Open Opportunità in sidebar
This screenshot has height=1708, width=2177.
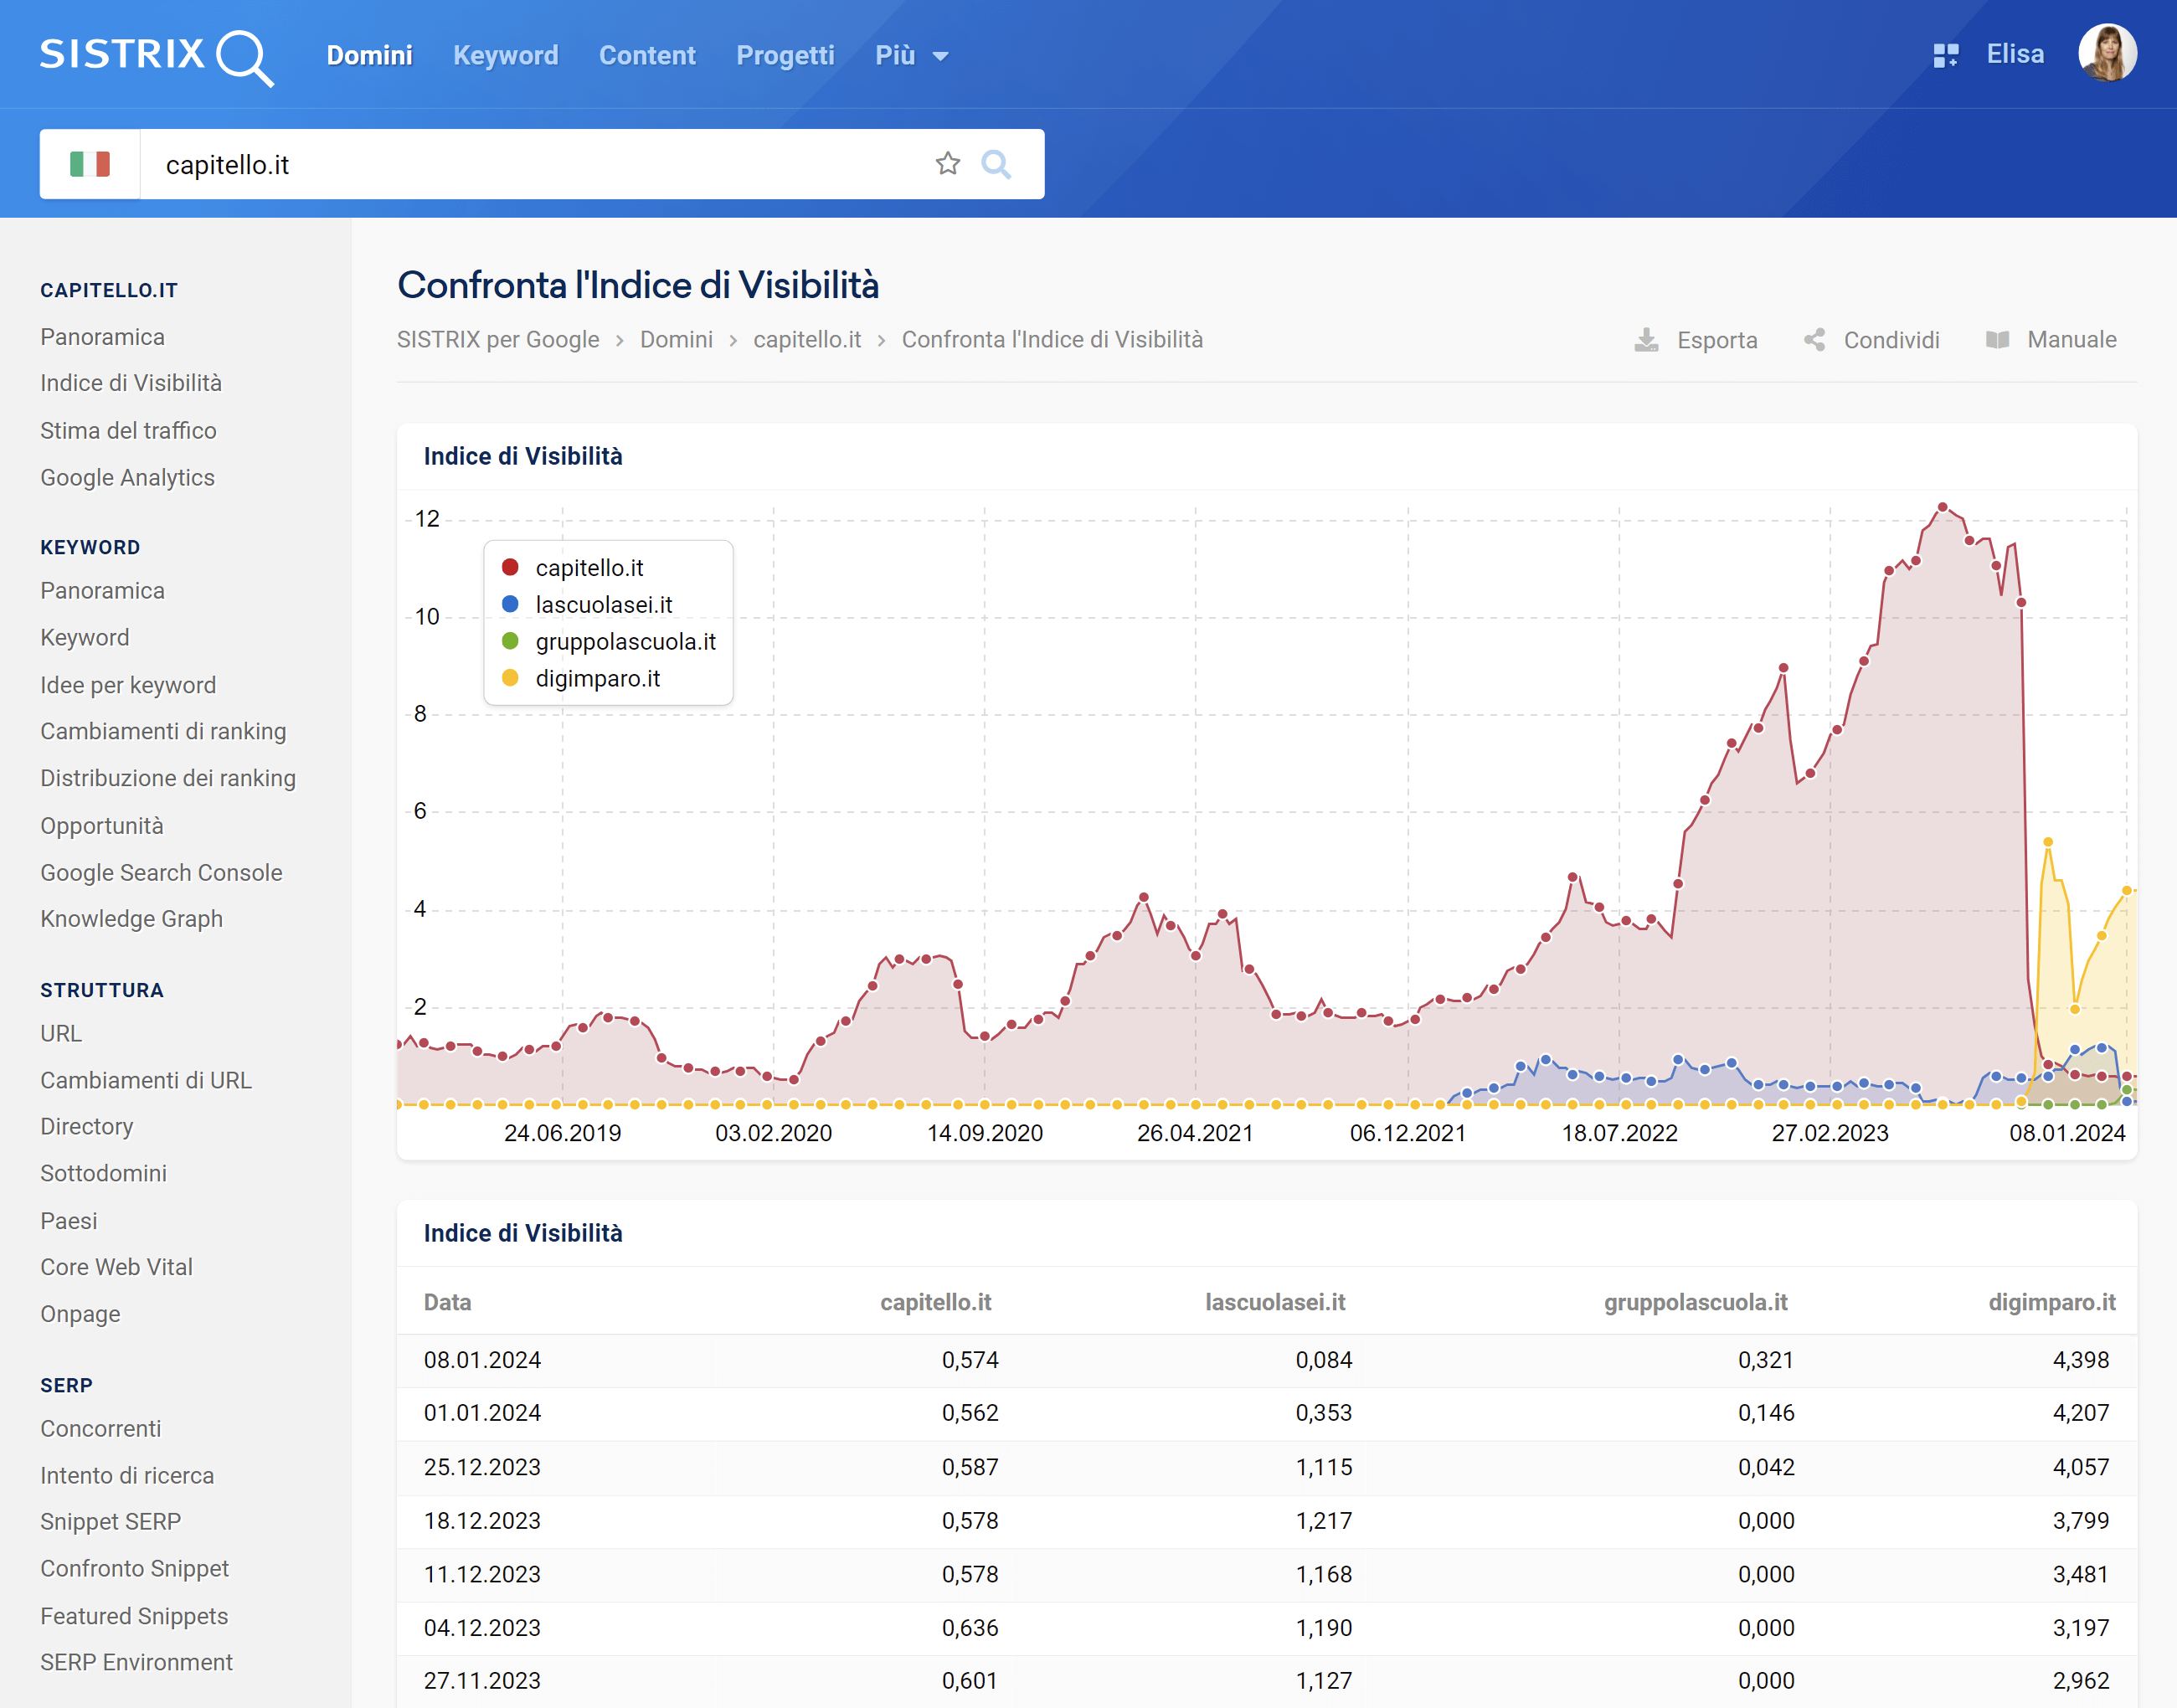[x=102, y=826]
